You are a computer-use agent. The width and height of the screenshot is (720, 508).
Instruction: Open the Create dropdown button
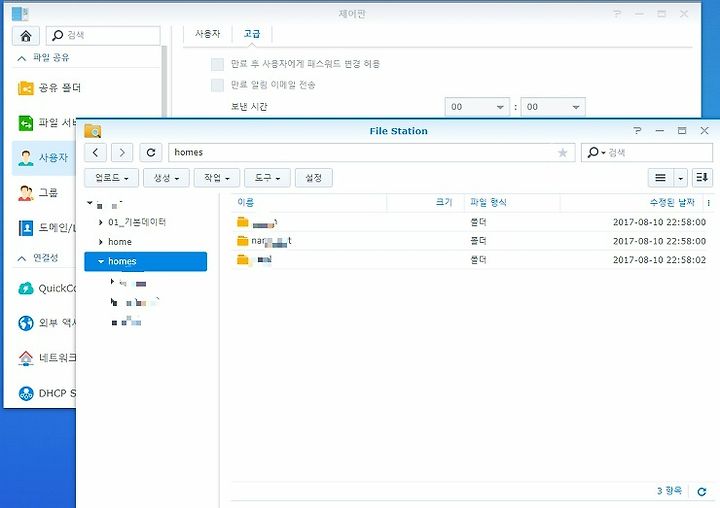[x=166, y=178]
